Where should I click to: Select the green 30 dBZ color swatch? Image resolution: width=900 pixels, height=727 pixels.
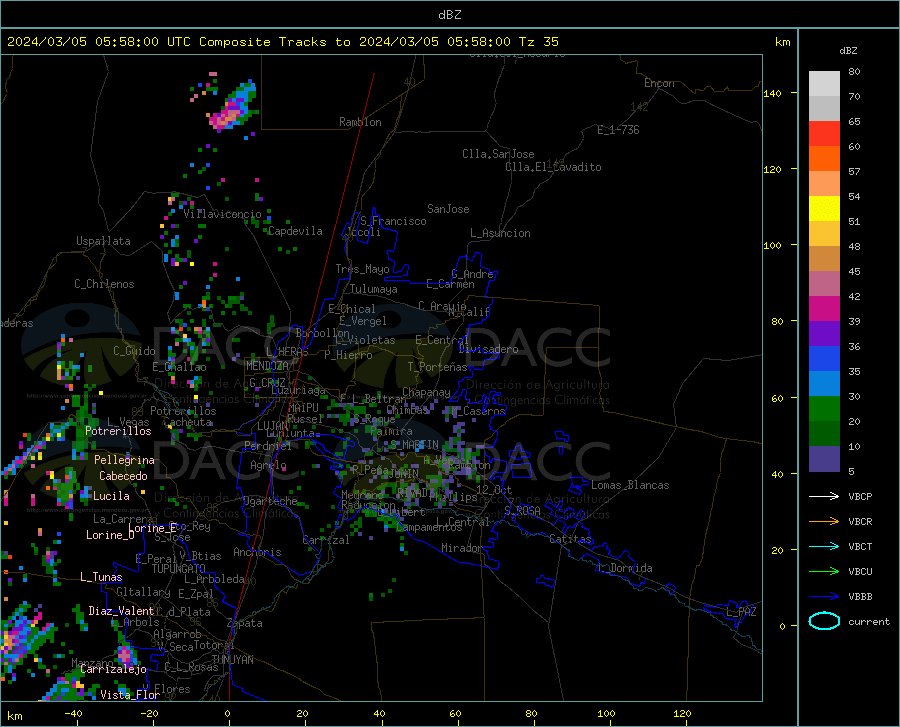(x=824, y=409)
